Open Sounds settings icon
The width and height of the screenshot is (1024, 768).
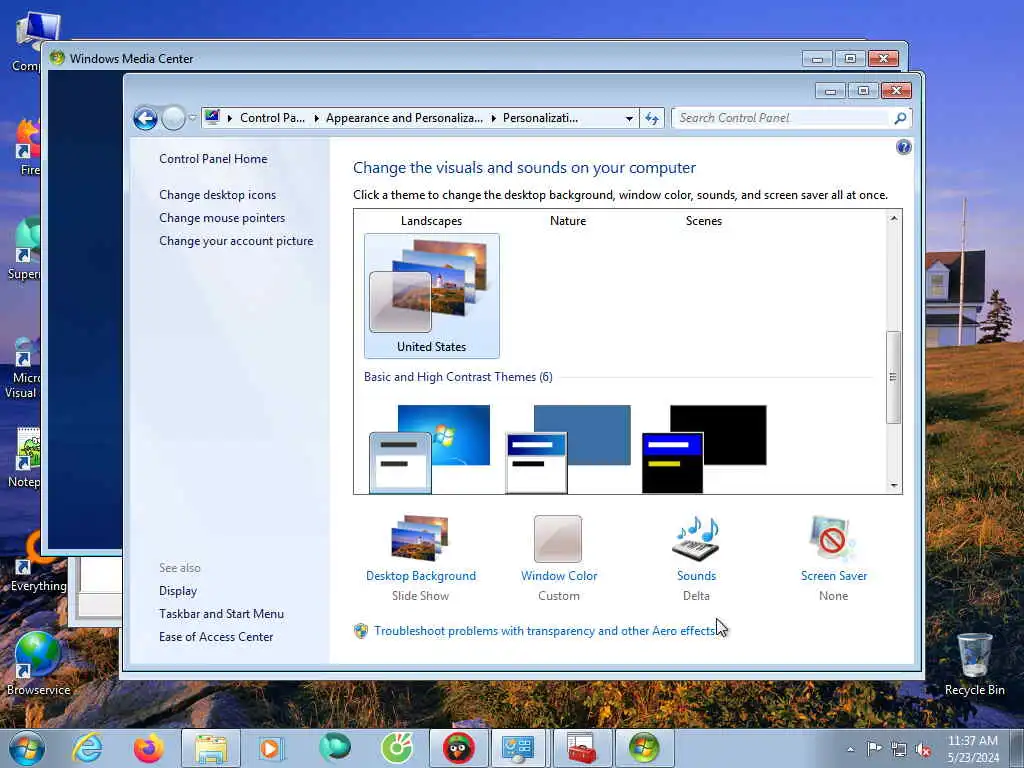pos(696,539)
